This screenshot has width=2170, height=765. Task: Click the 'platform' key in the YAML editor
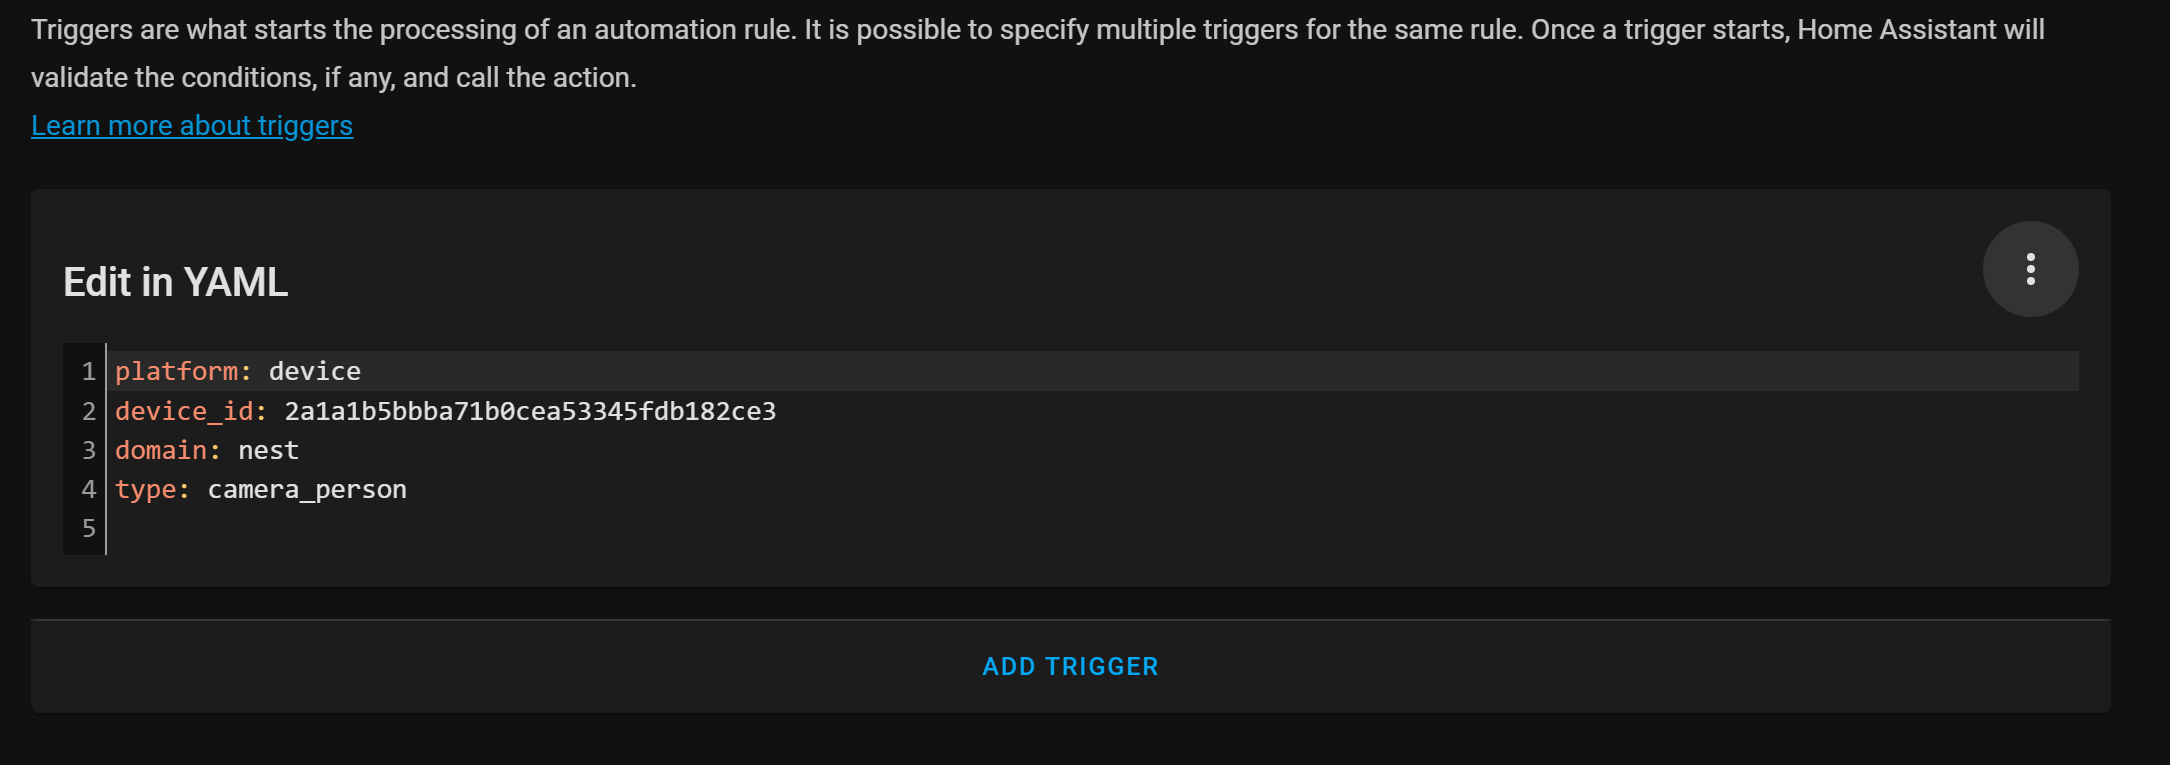[x=176, y=371]
